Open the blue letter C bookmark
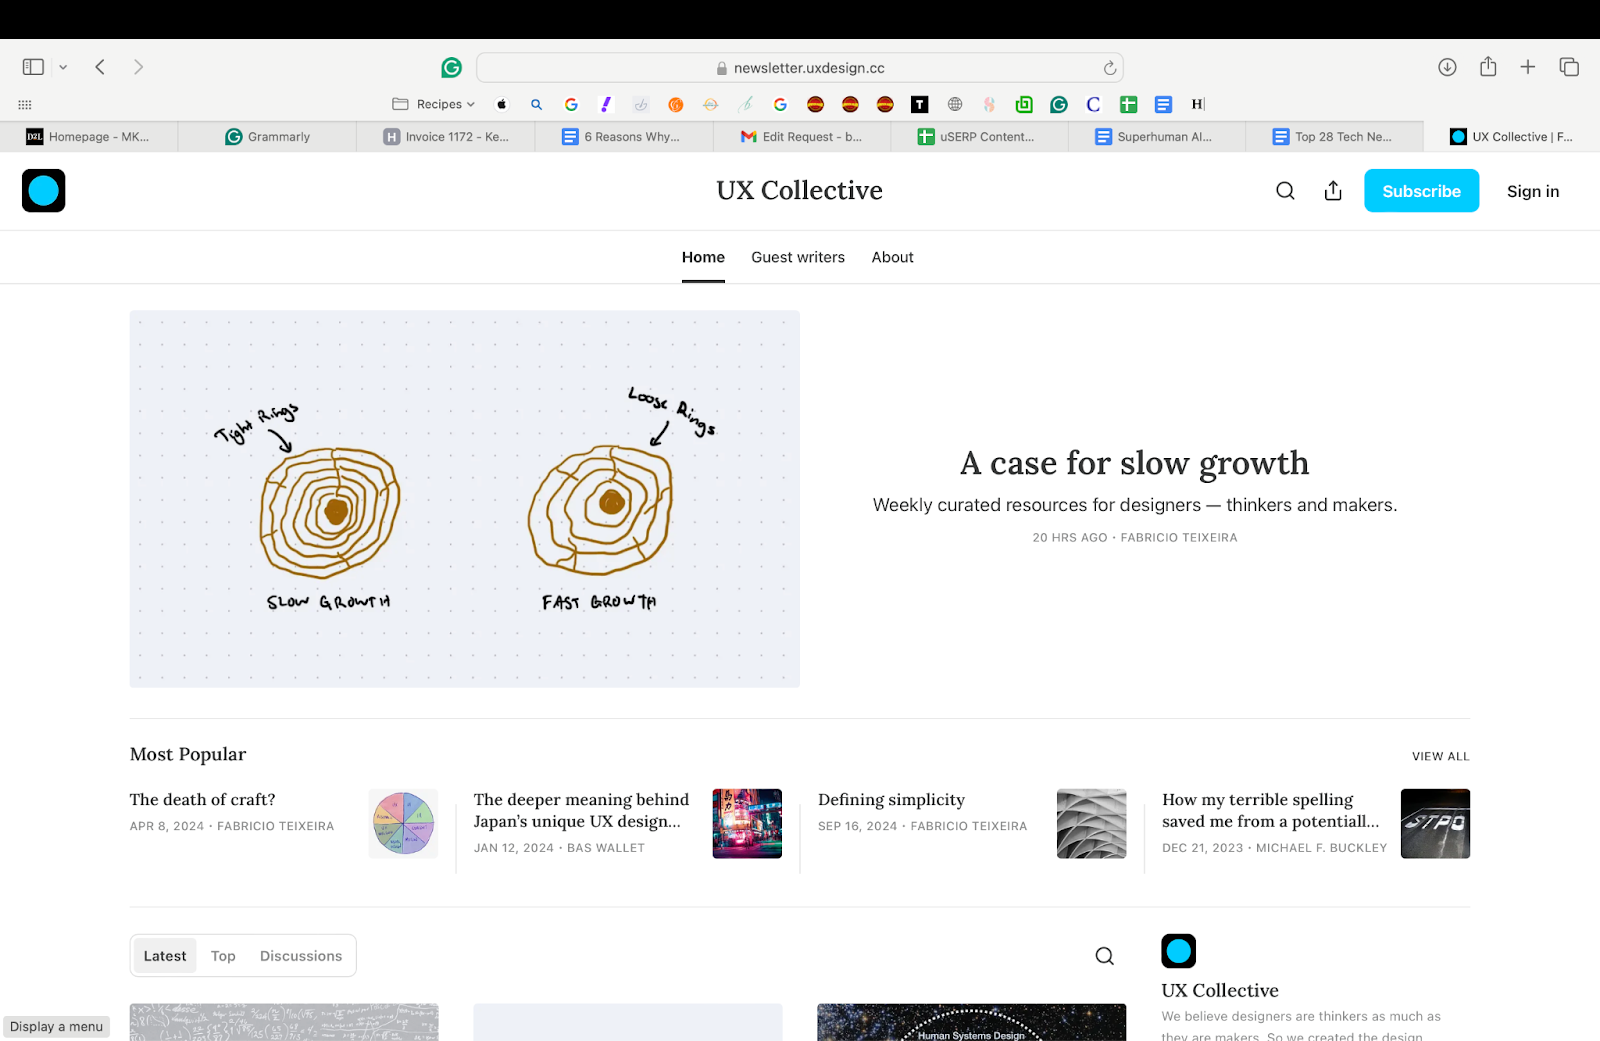This screenshot has height=1041, width=1600. (x=1093, y=104)
